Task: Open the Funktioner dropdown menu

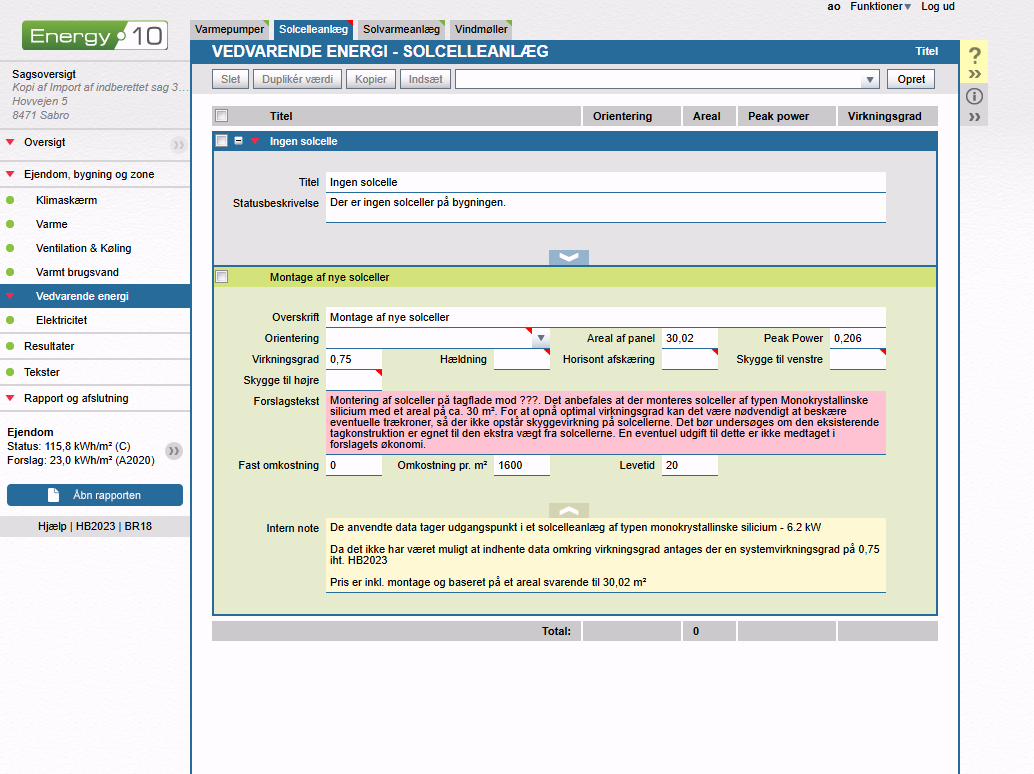Action: pyautogui.click(x=880, y=7)
